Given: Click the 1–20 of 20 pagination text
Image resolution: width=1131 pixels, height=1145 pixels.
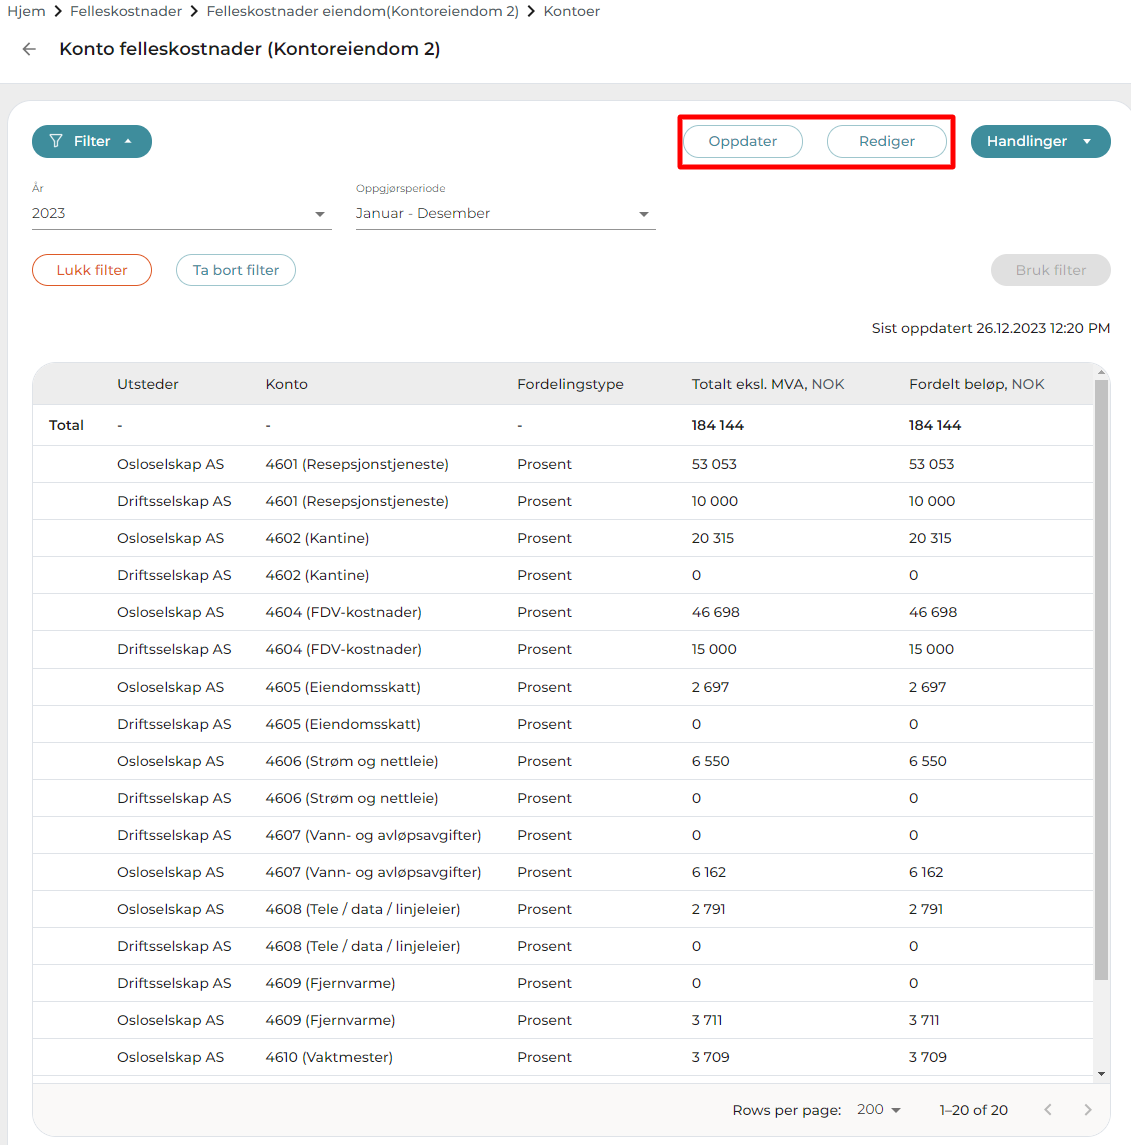Looking at the screenshot, I should [x=973, y=1110].
